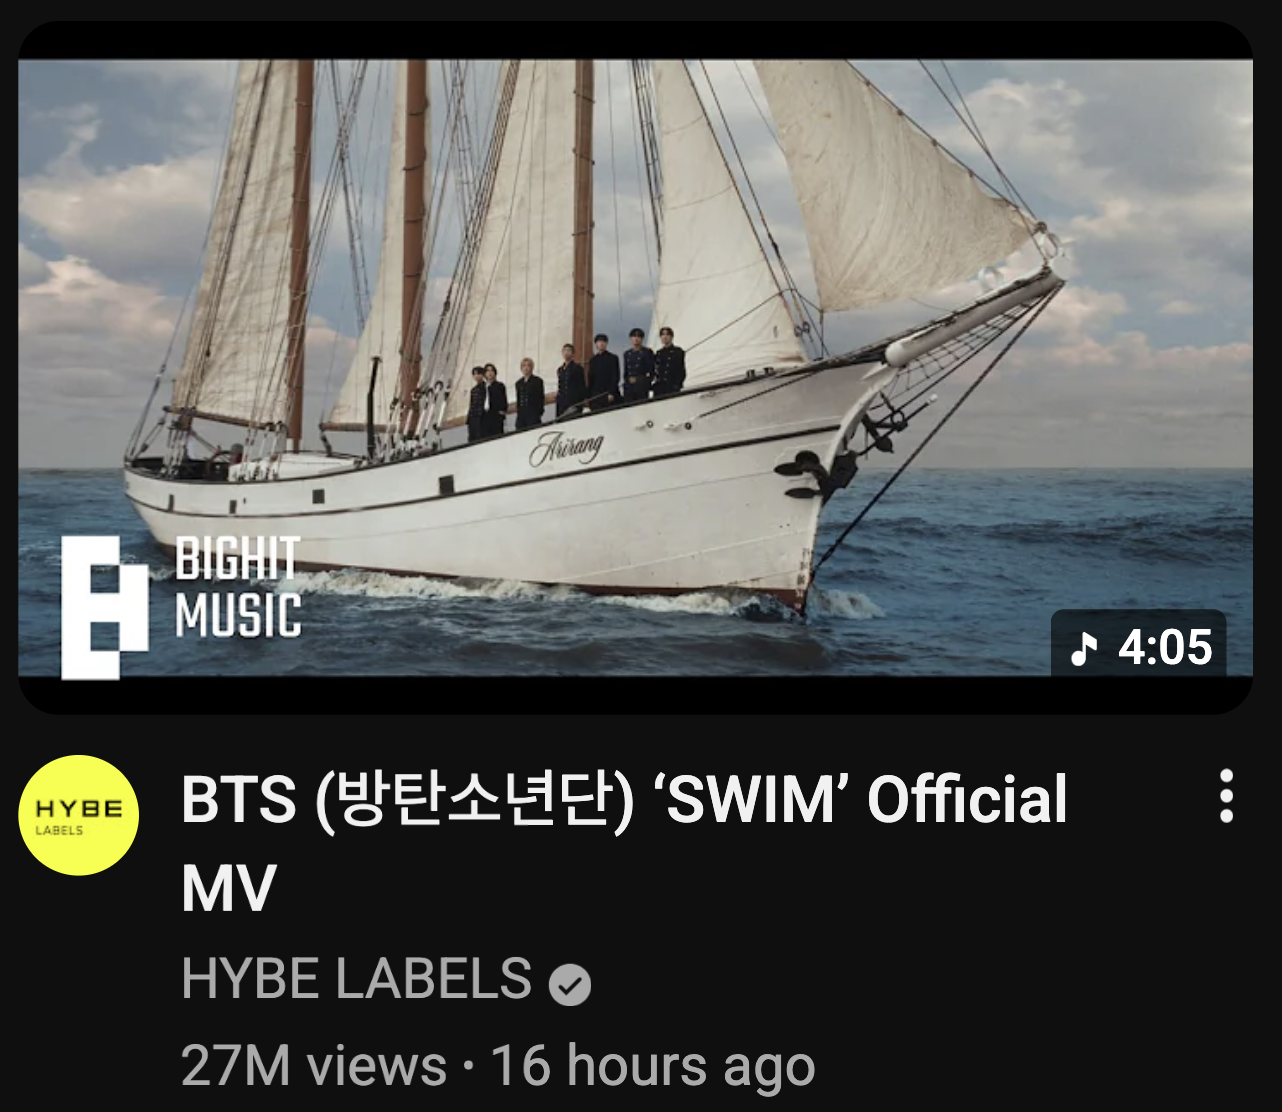Image resolution: width=1282 pixels, height=1112 pixels.
Task: Click the 27M views count text
Action: click(314, 1066)
